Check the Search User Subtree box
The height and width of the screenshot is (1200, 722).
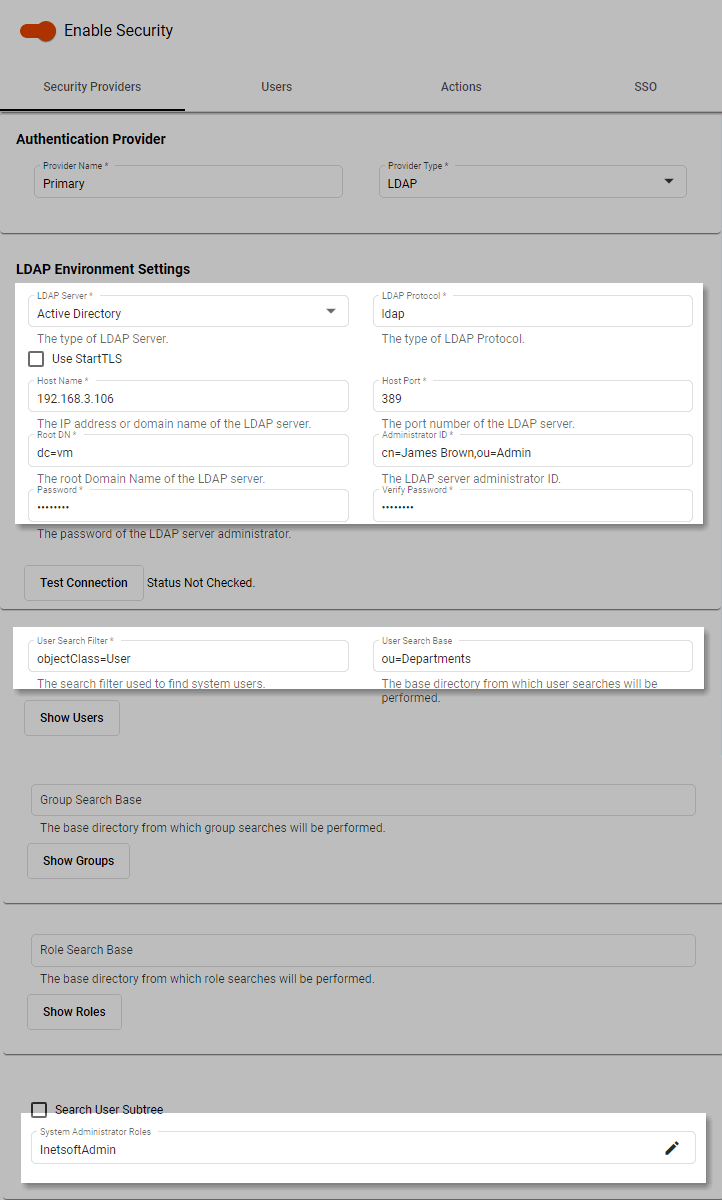[x=39, y=1109]
